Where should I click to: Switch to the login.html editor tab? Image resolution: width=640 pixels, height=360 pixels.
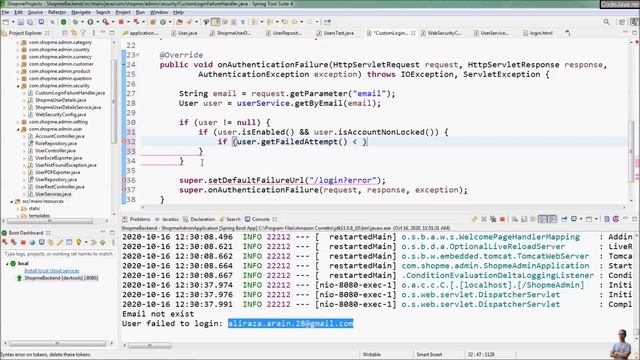tap(538, 33)
